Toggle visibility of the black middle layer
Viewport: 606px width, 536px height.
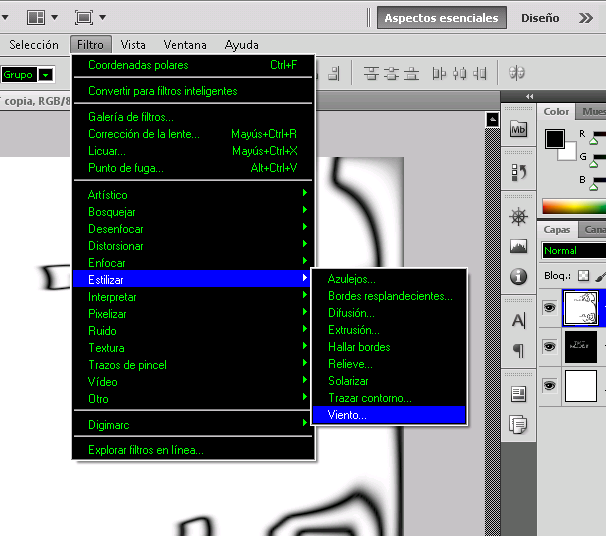(550, 347)
